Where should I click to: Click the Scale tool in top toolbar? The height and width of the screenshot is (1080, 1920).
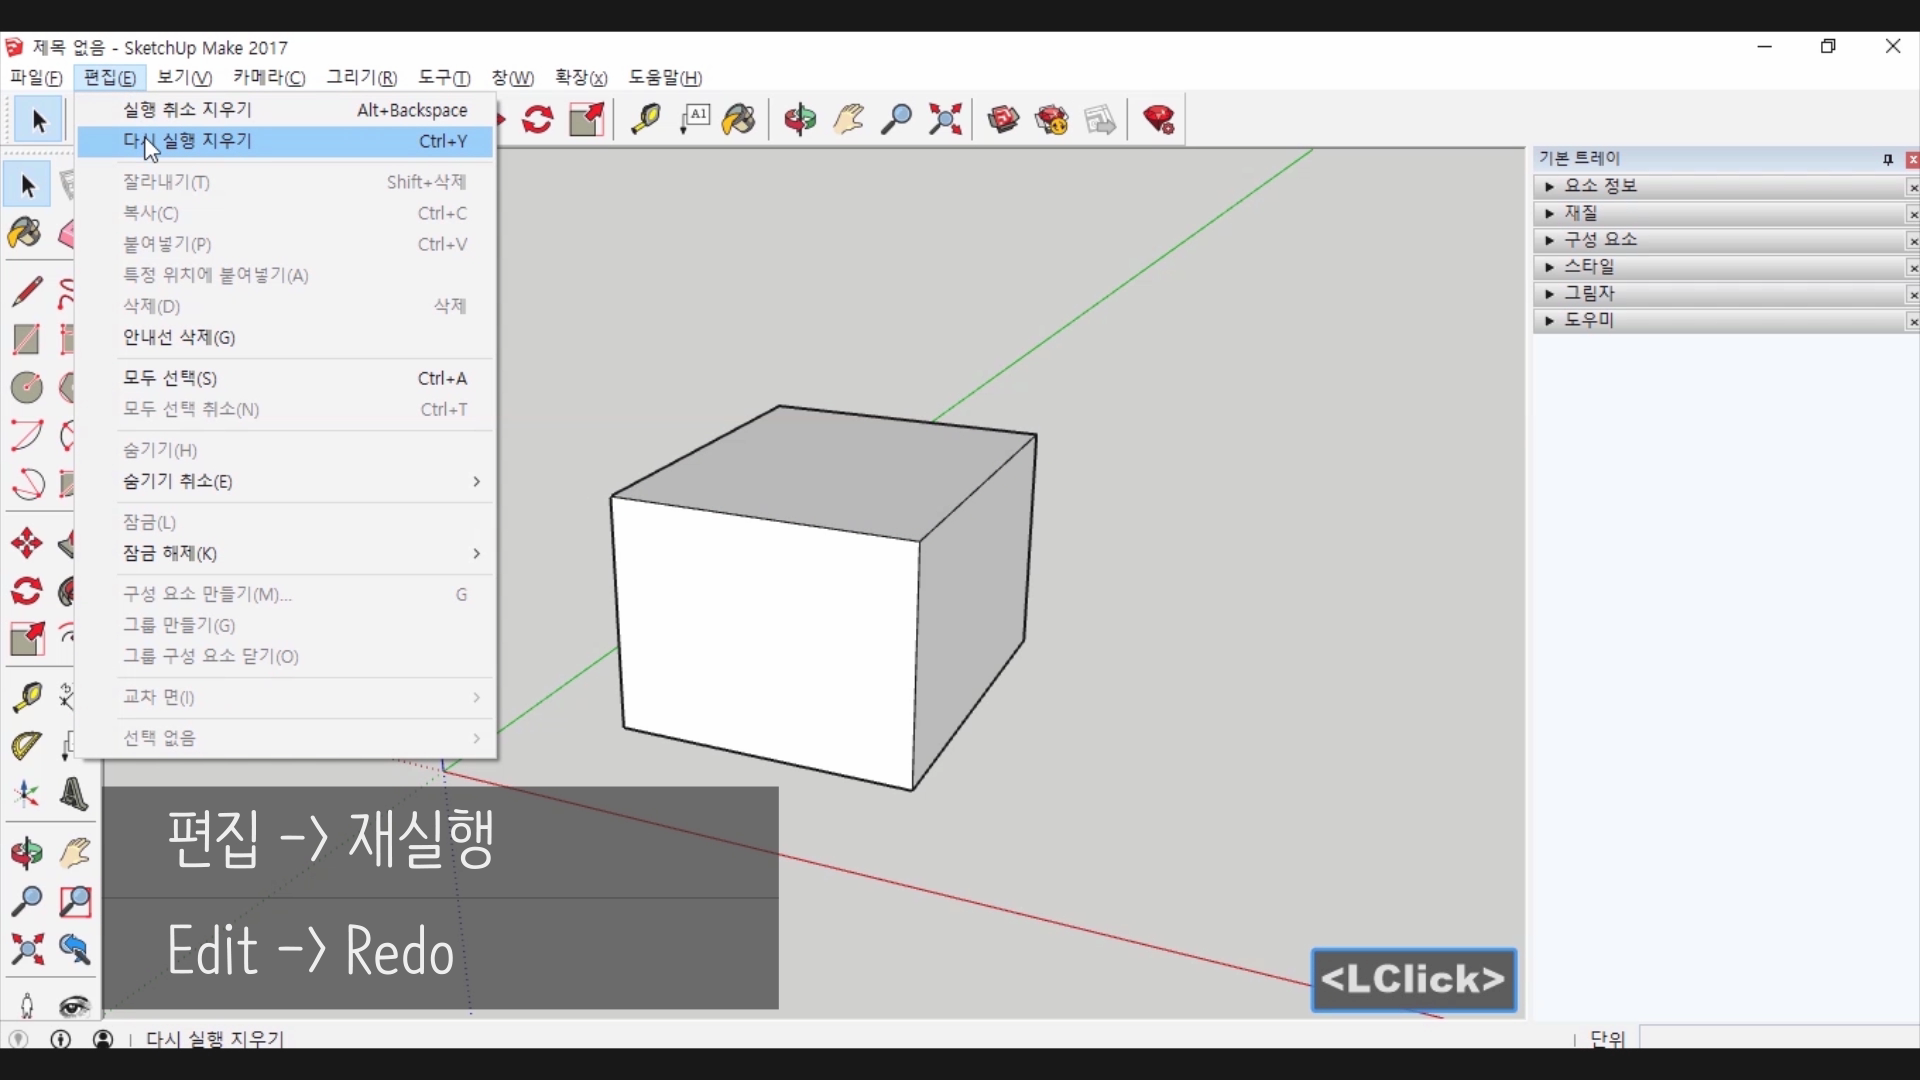pos(587,120)
